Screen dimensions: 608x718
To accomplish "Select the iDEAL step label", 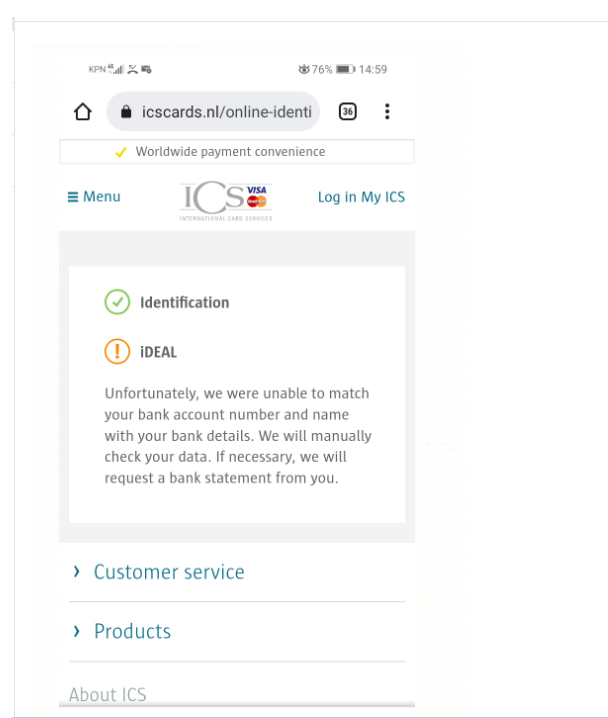I will tap(158, 352).
